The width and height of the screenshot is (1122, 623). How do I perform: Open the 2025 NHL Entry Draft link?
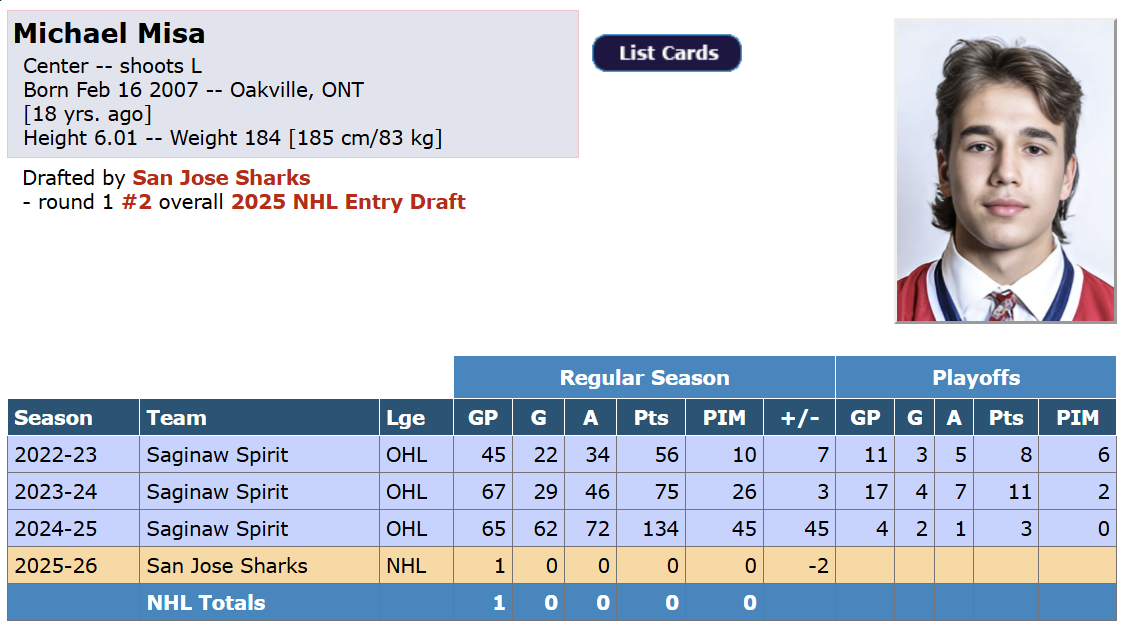click(x=348, y=202)
